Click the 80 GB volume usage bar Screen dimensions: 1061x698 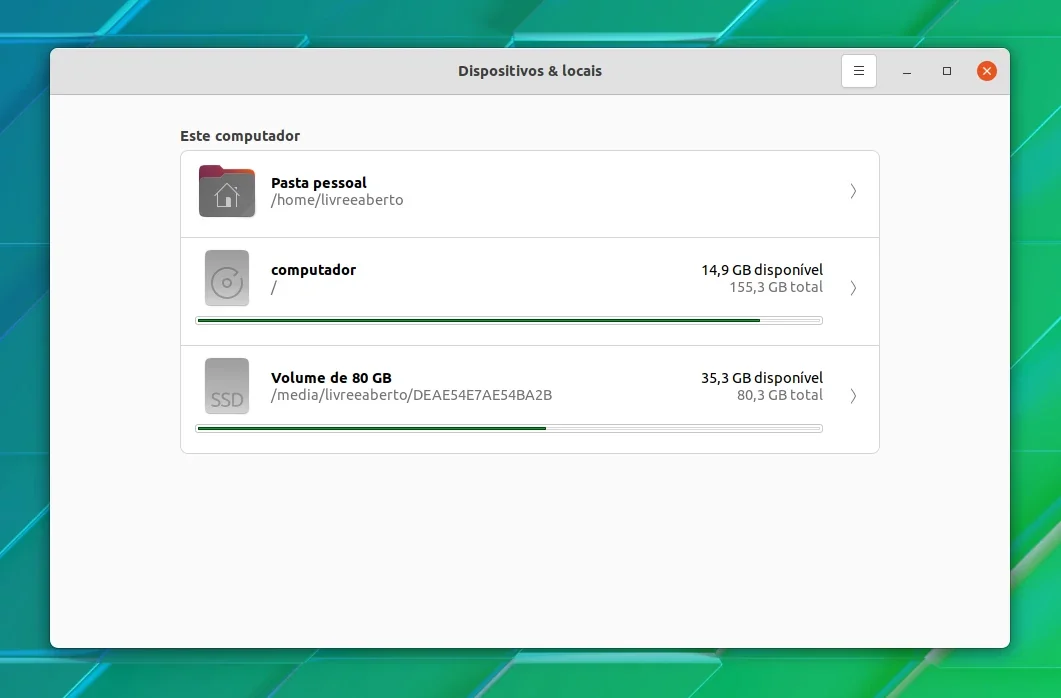pos(509,428)
